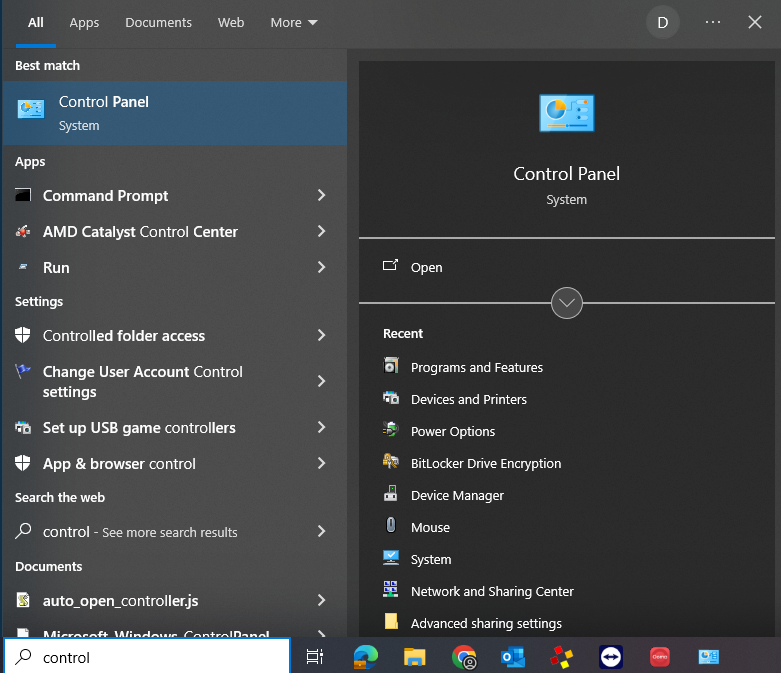Open Programs and Features recent link
The image size is (781, 673).
pyautogui.click(x=476, y=367)
